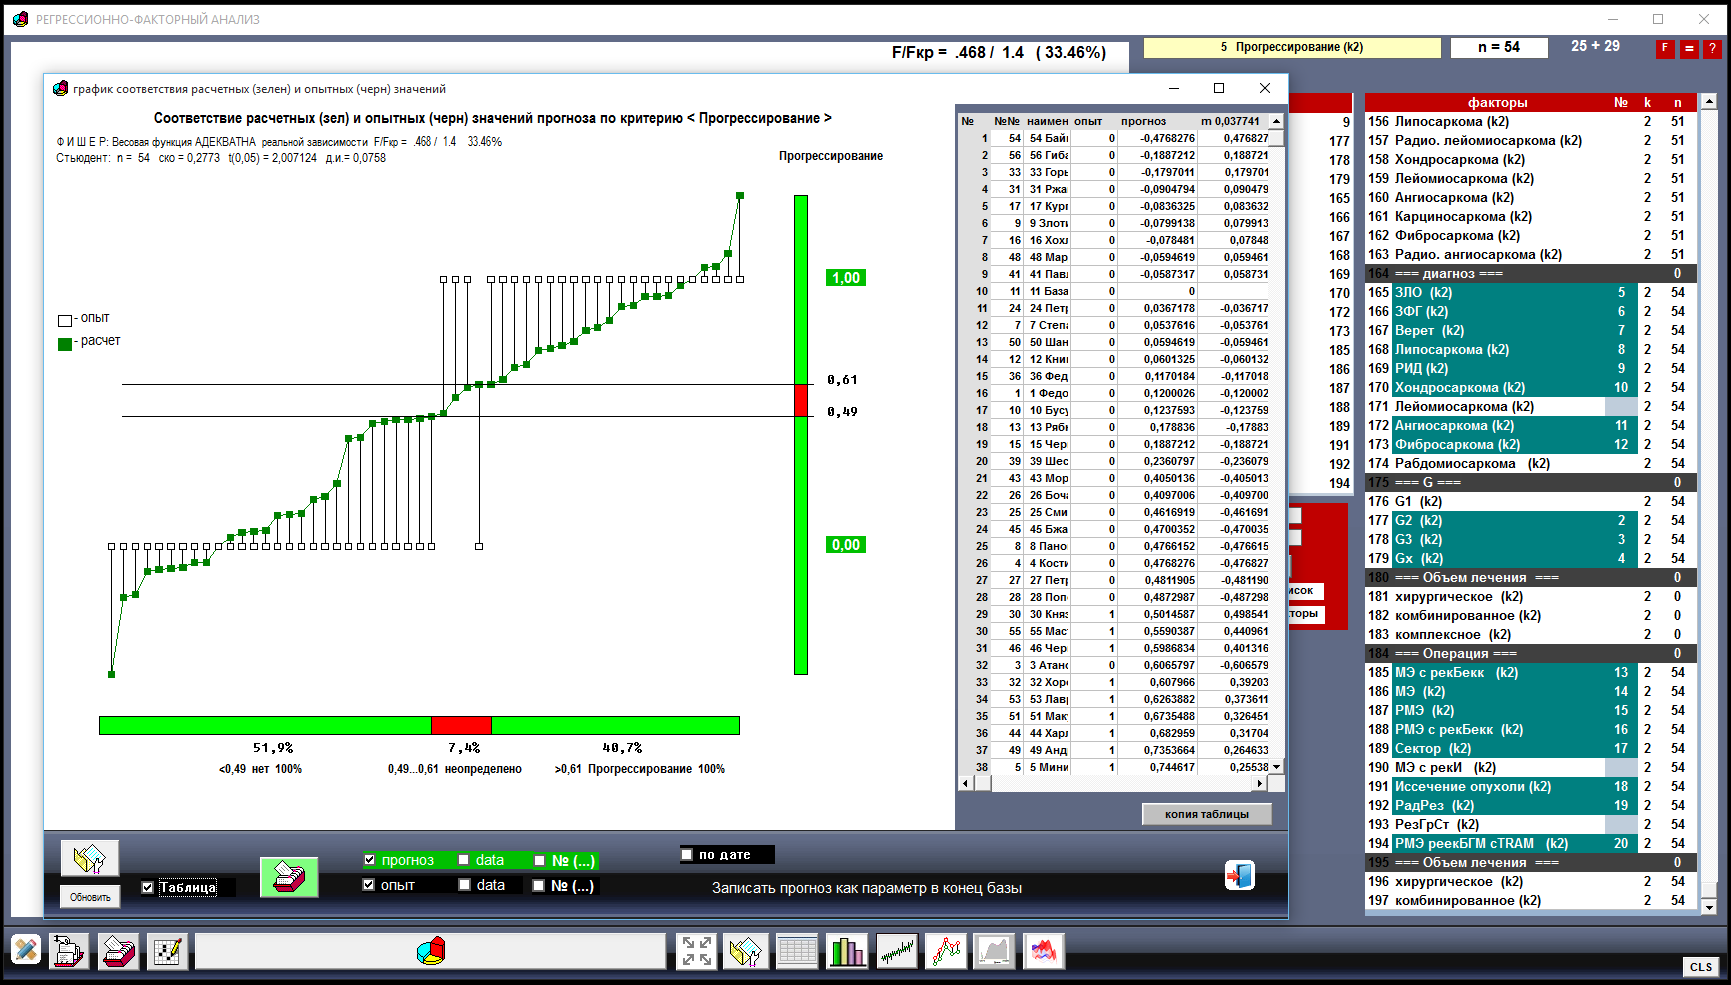Click the expand arrows fullscreen icon

point(696,951)
